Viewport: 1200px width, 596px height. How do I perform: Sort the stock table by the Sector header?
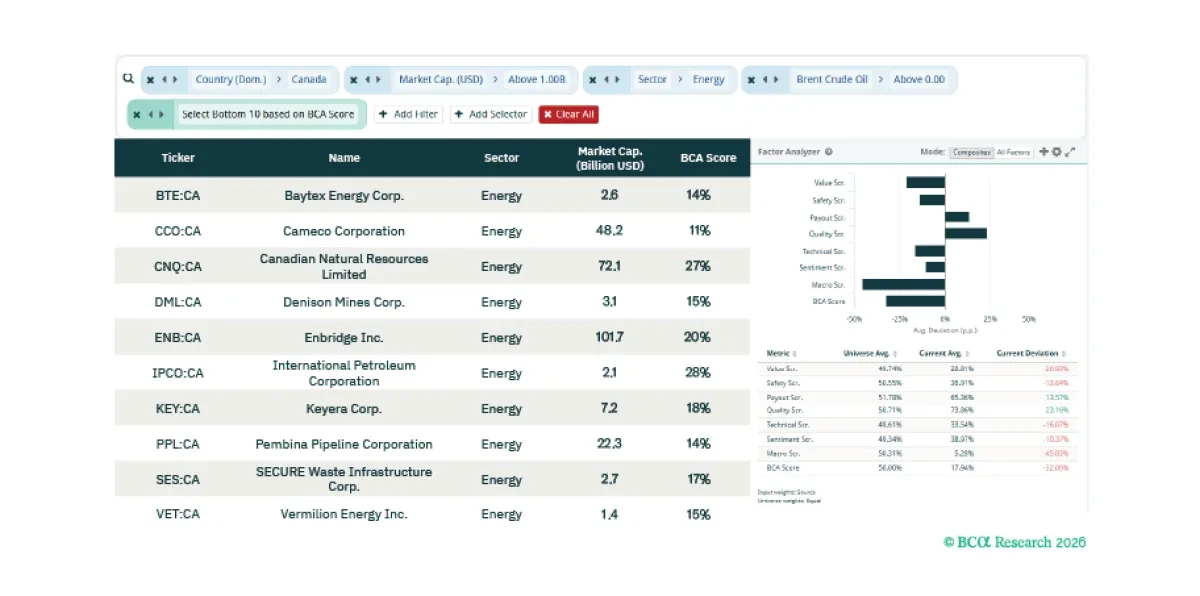point(502,158)
